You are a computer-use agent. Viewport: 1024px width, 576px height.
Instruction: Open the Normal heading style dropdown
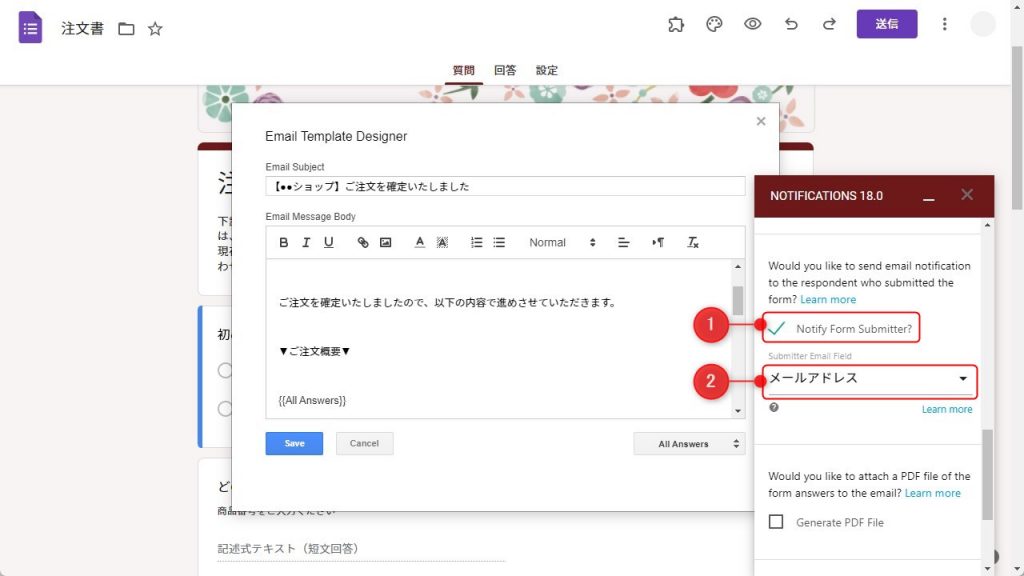point(562,242)
